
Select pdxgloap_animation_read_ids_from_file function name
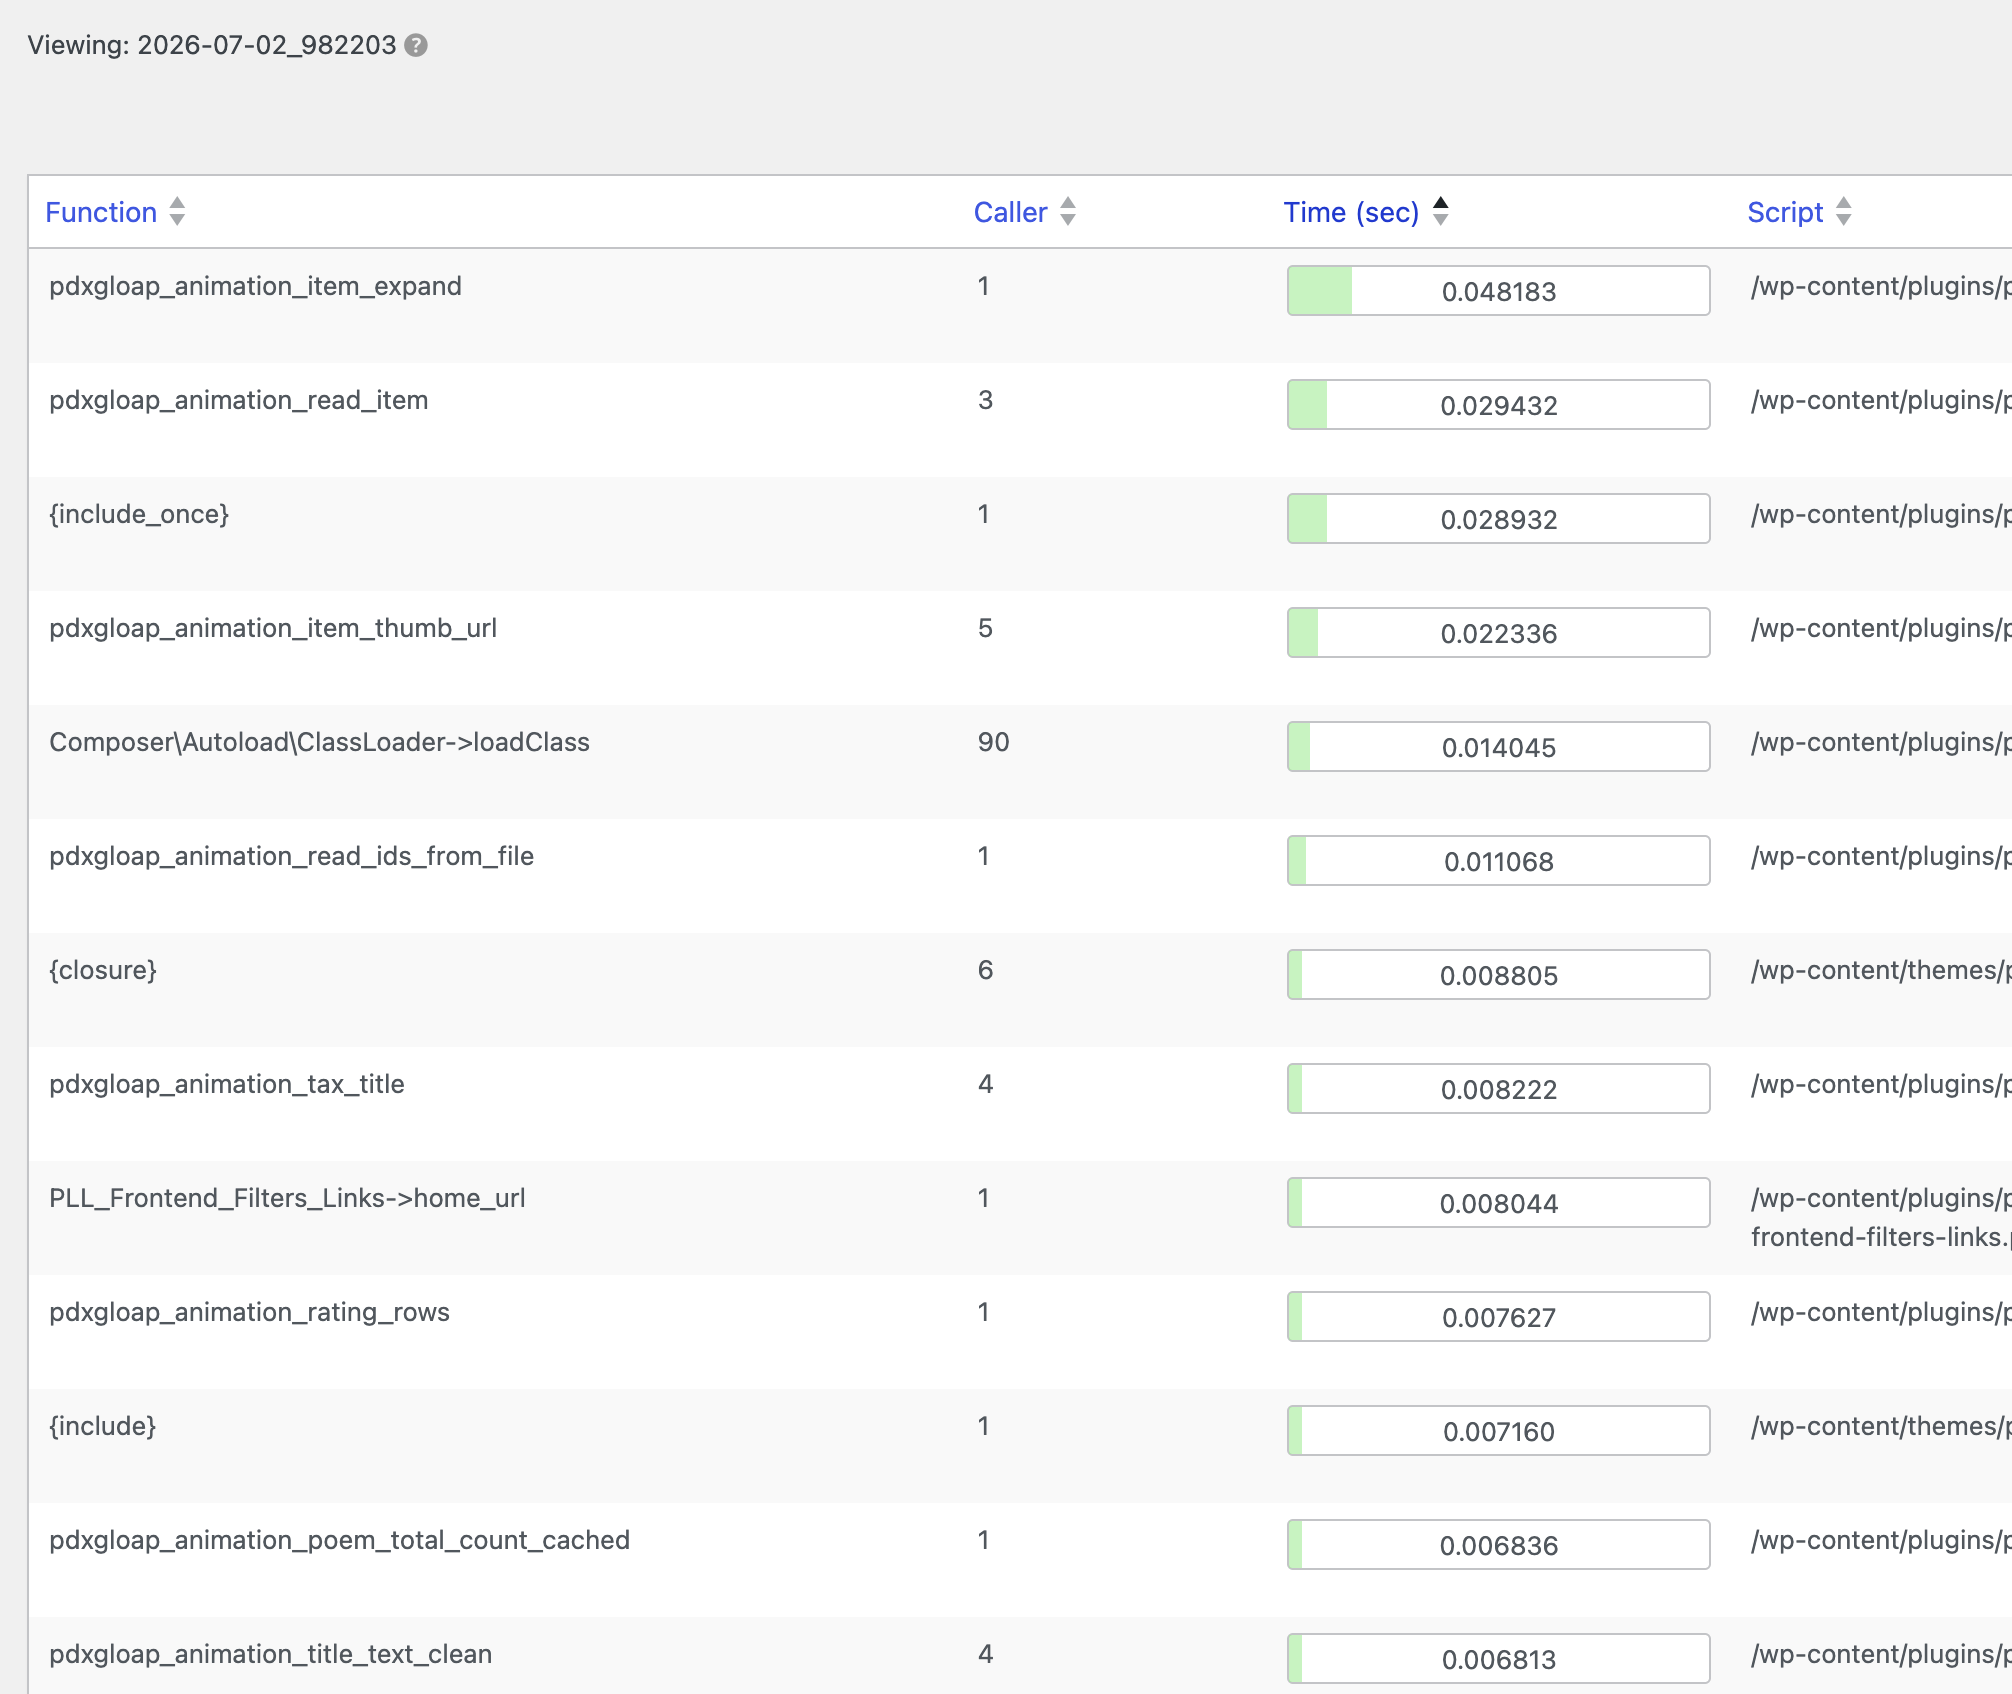pyautogui.click(x=291, y=856)
